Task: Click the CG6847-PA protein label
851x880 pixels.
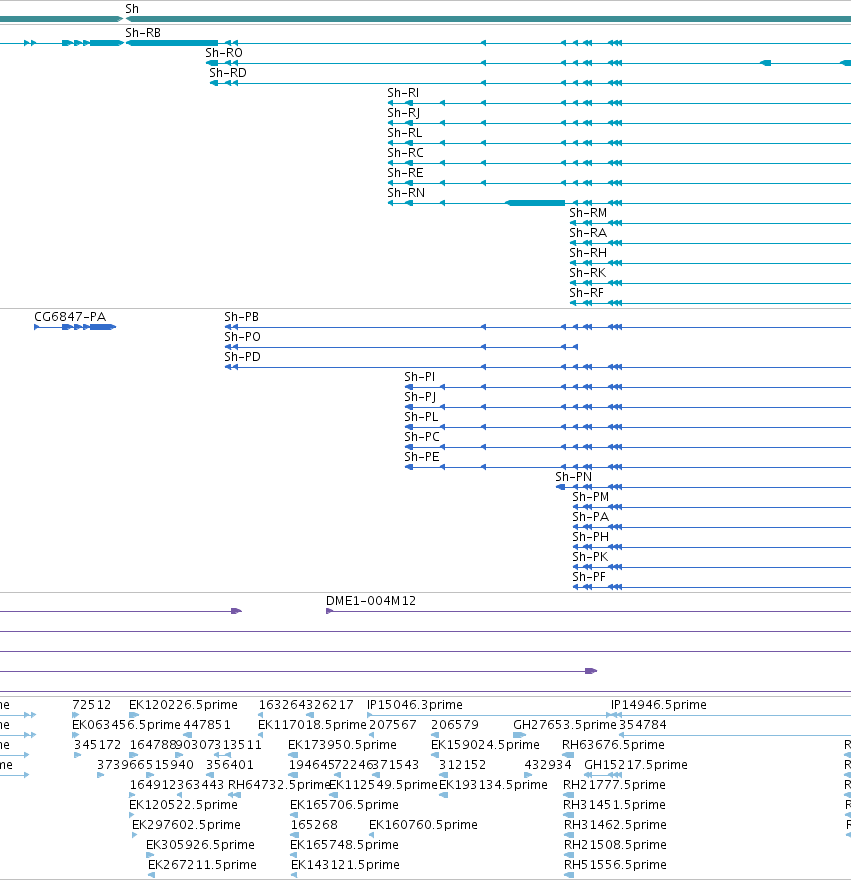Action: click(70, 317)
